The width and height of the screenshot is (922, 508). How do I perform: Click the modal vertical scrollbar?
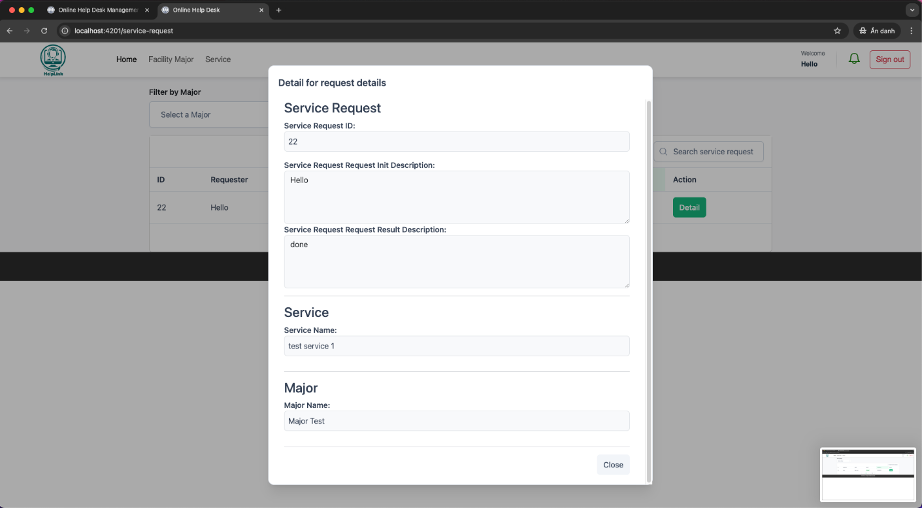[649, 291]
